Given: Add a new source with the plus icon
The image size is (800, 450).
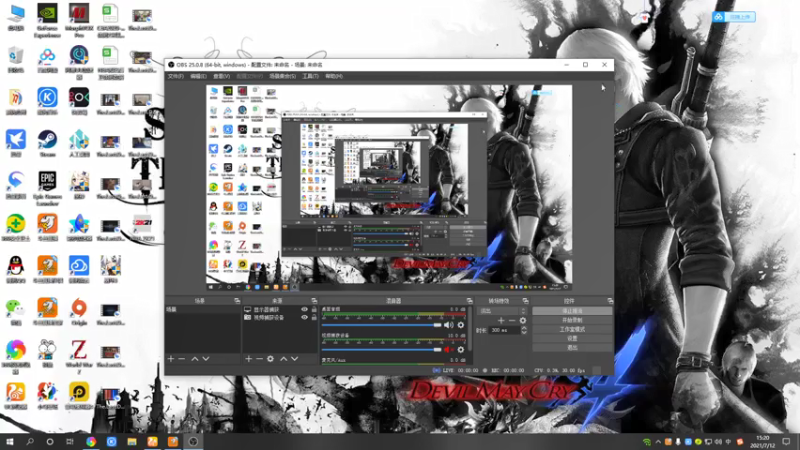Looking at the screenshot, I should (x=248, y=359).
